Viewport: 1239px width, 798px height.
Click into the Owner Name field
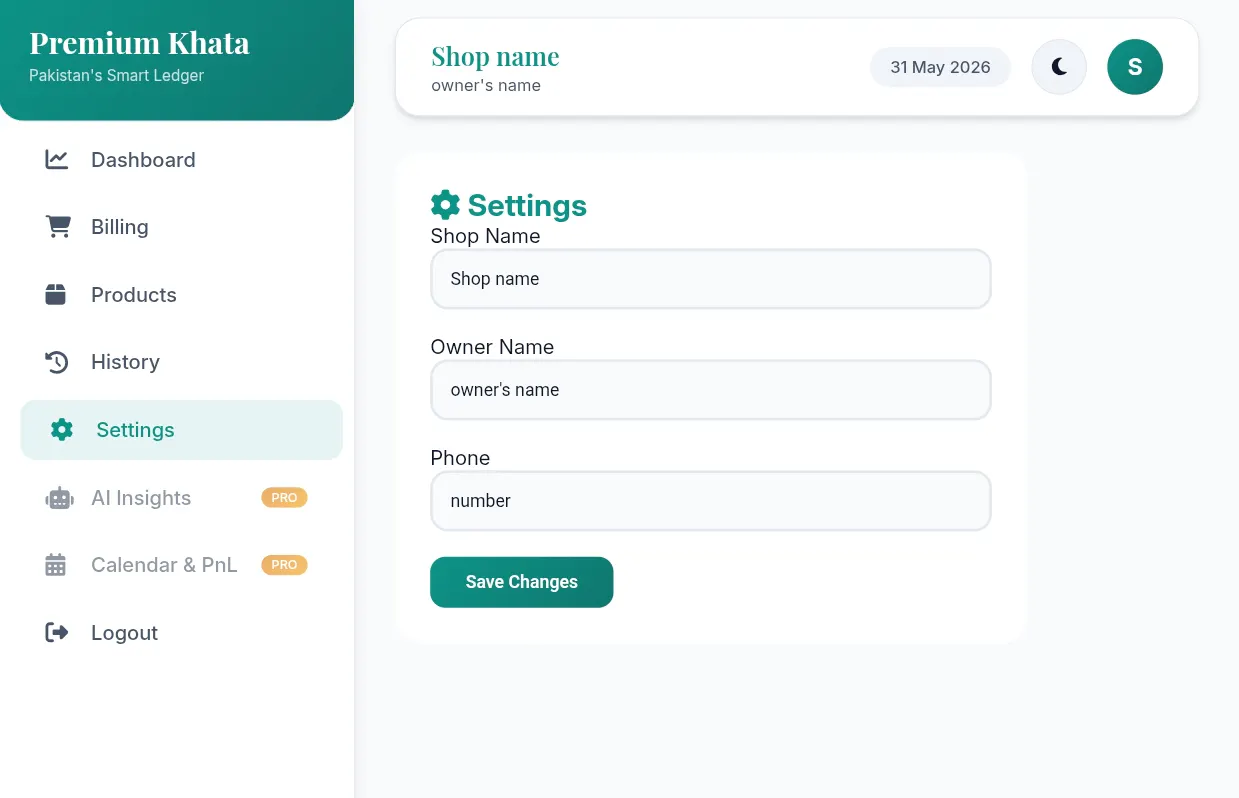click(x=710, y=390)
